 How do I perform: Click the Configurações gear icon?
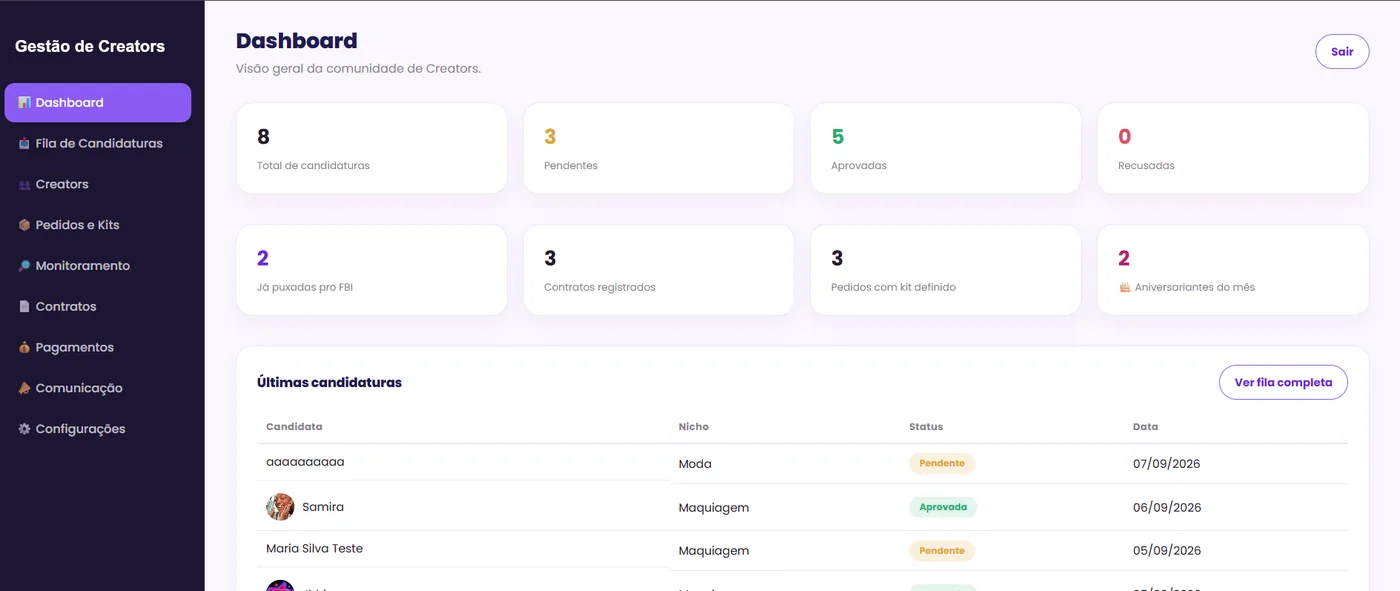(x=24, y=429)
